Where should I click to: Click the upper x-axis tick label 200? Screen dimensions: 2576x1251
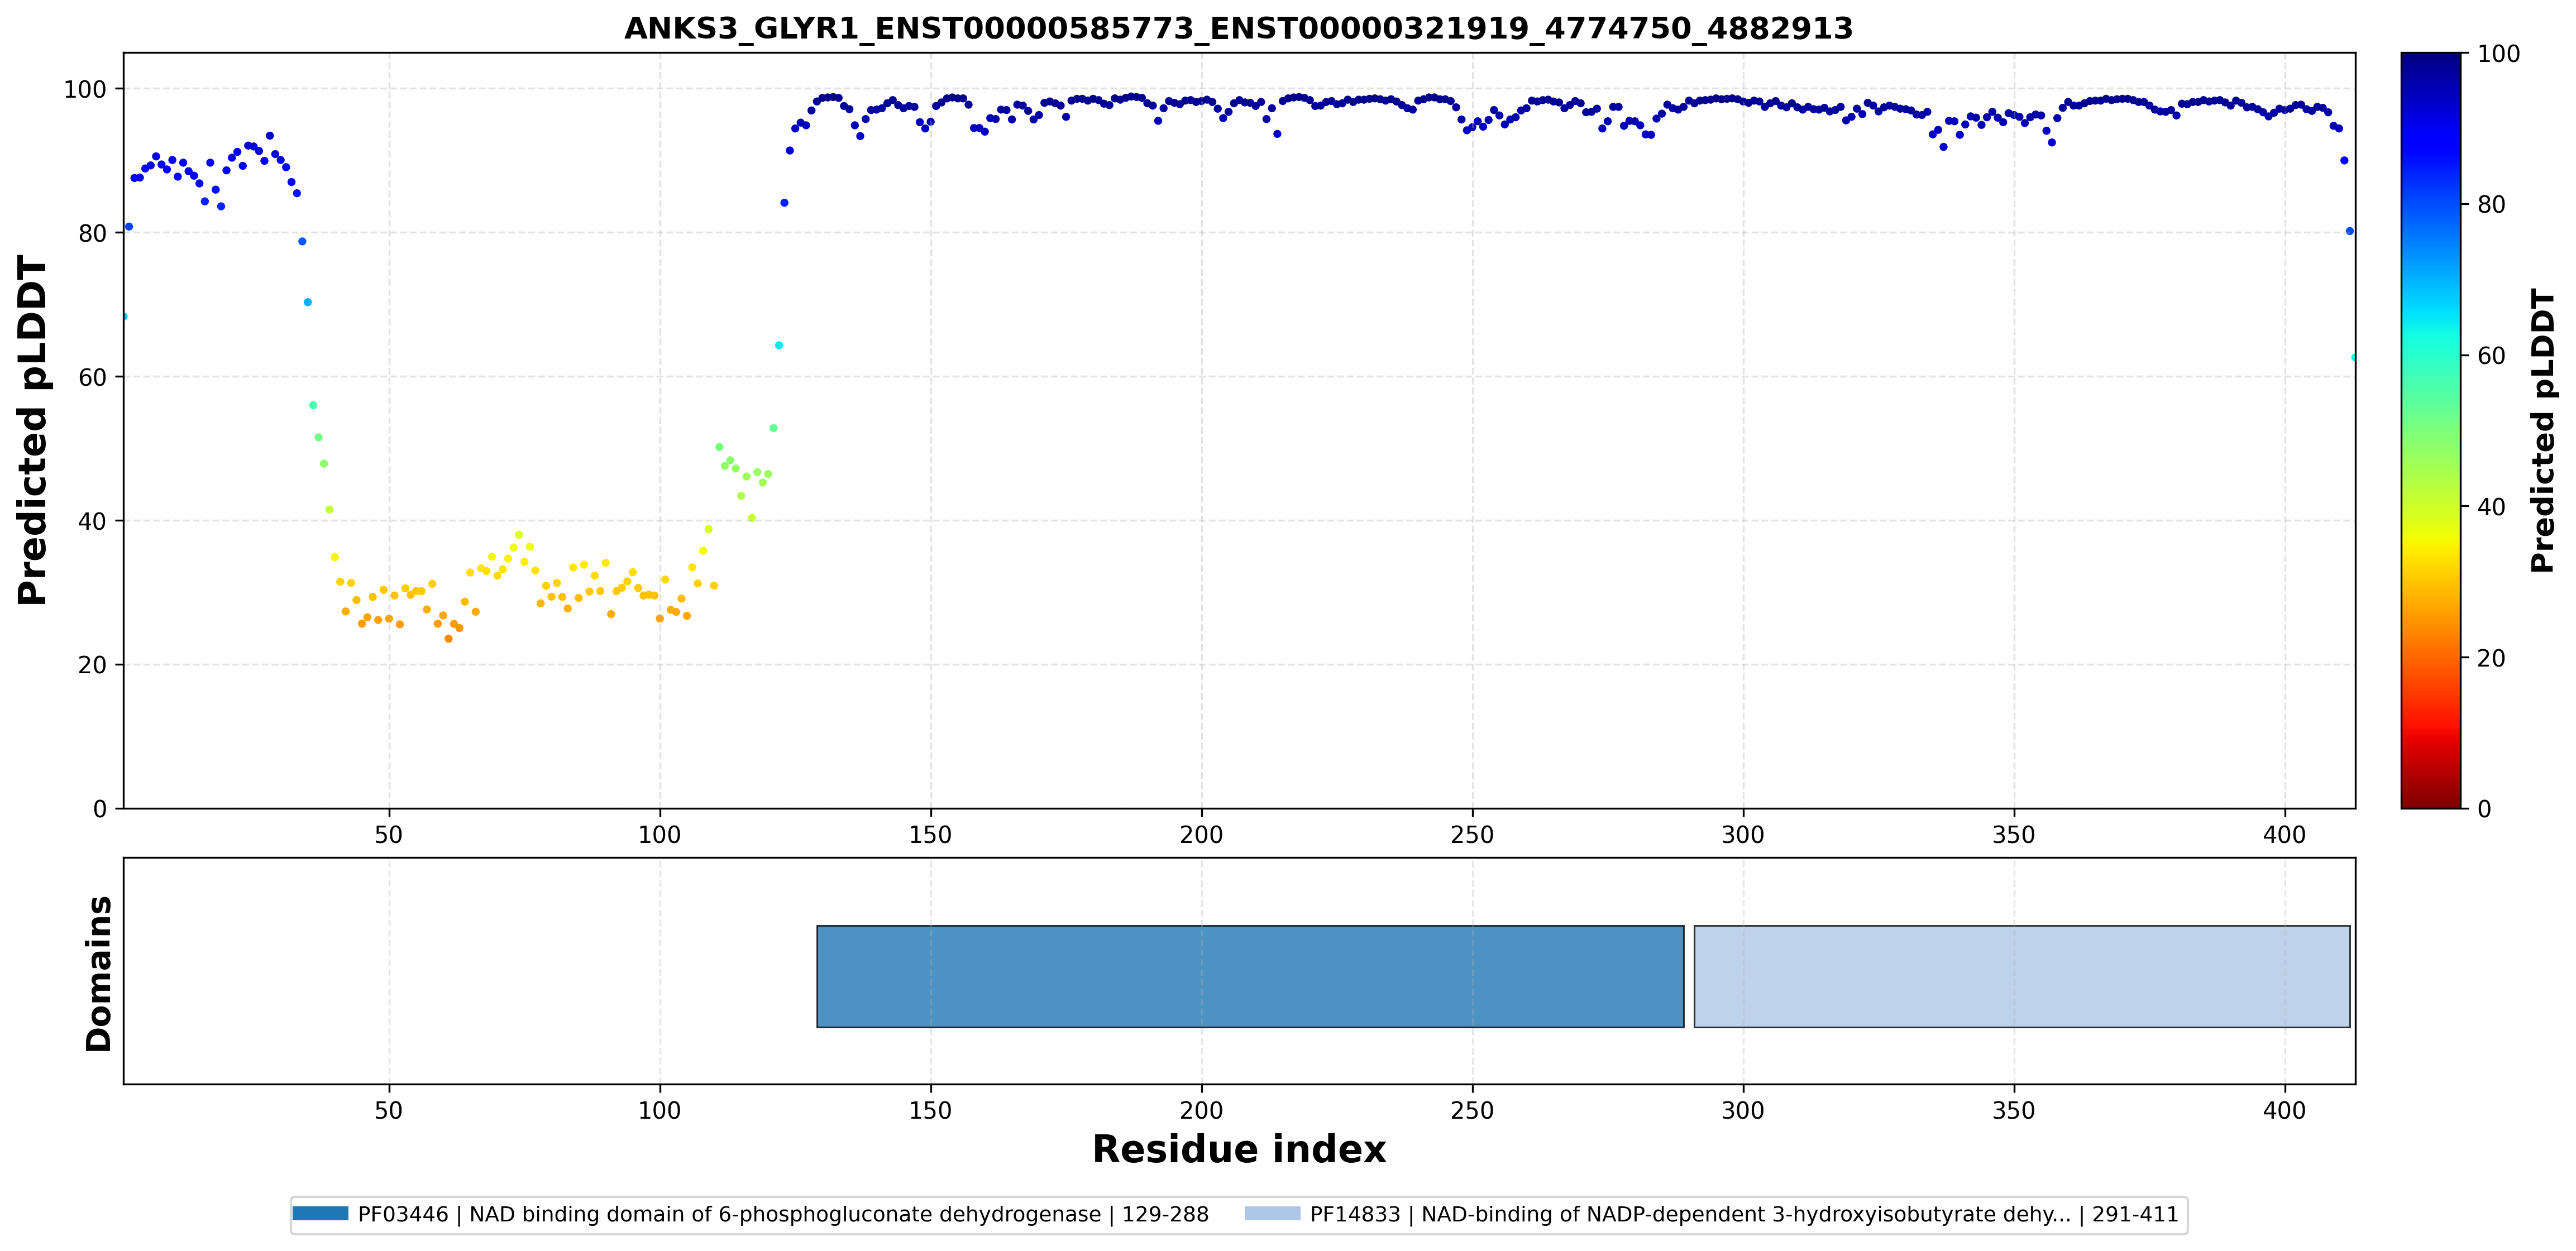pyautogui.click(x=1201, y=834)
